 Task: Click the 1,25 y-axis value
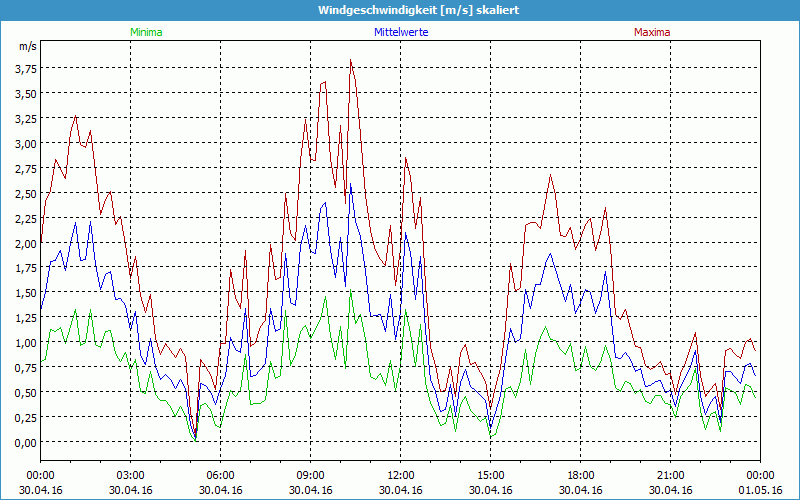(x=26, y=319)
